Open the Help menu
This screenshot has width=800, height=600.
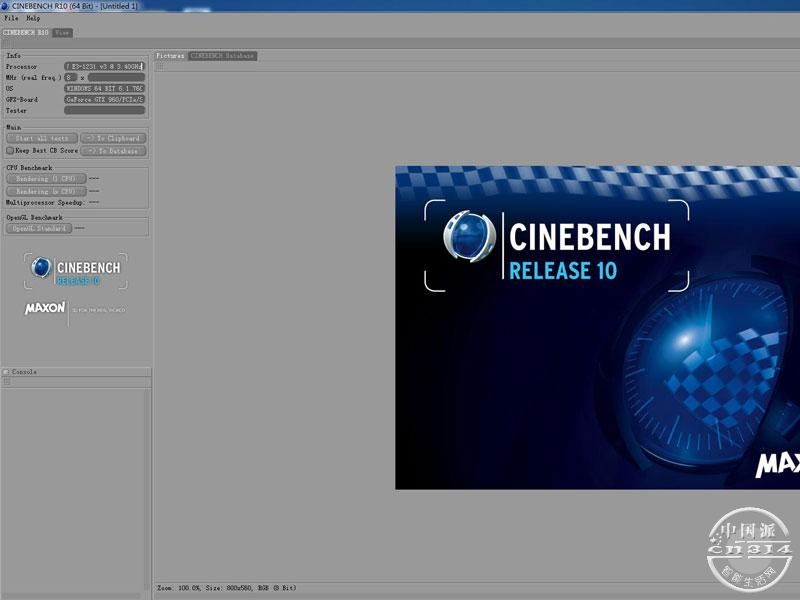pyautogui.click(x=33, y=18)
